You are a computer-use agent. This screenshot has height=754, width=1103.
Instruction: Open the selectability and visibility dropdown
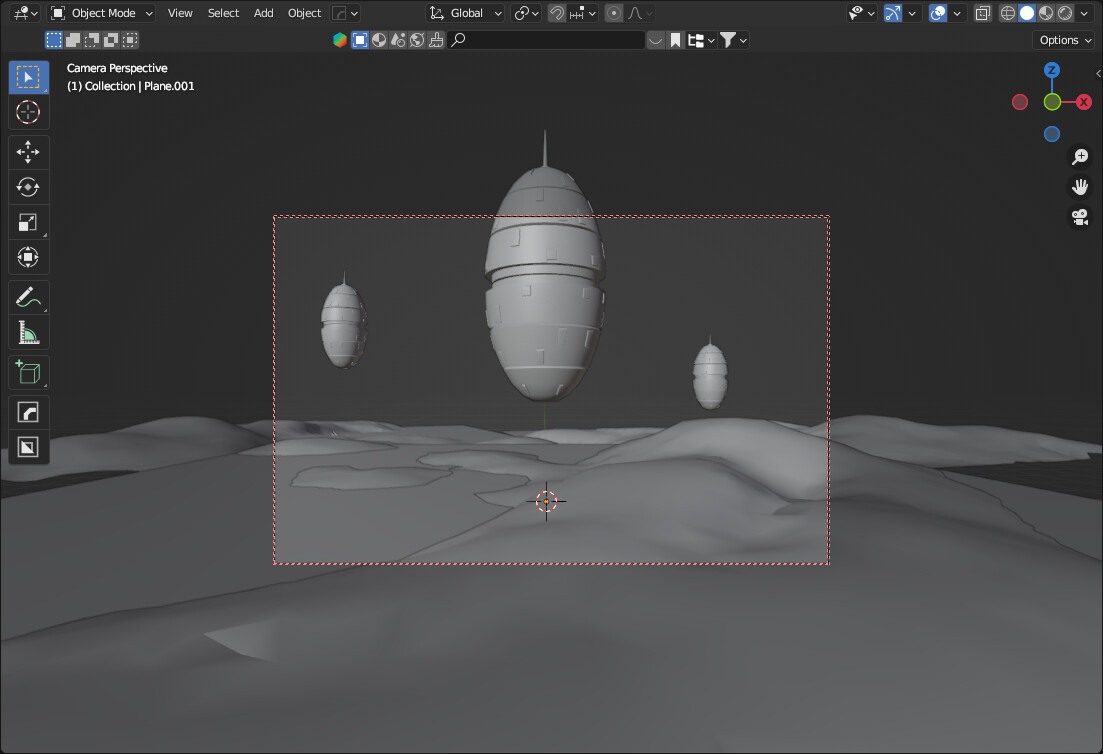pos(862,13)
